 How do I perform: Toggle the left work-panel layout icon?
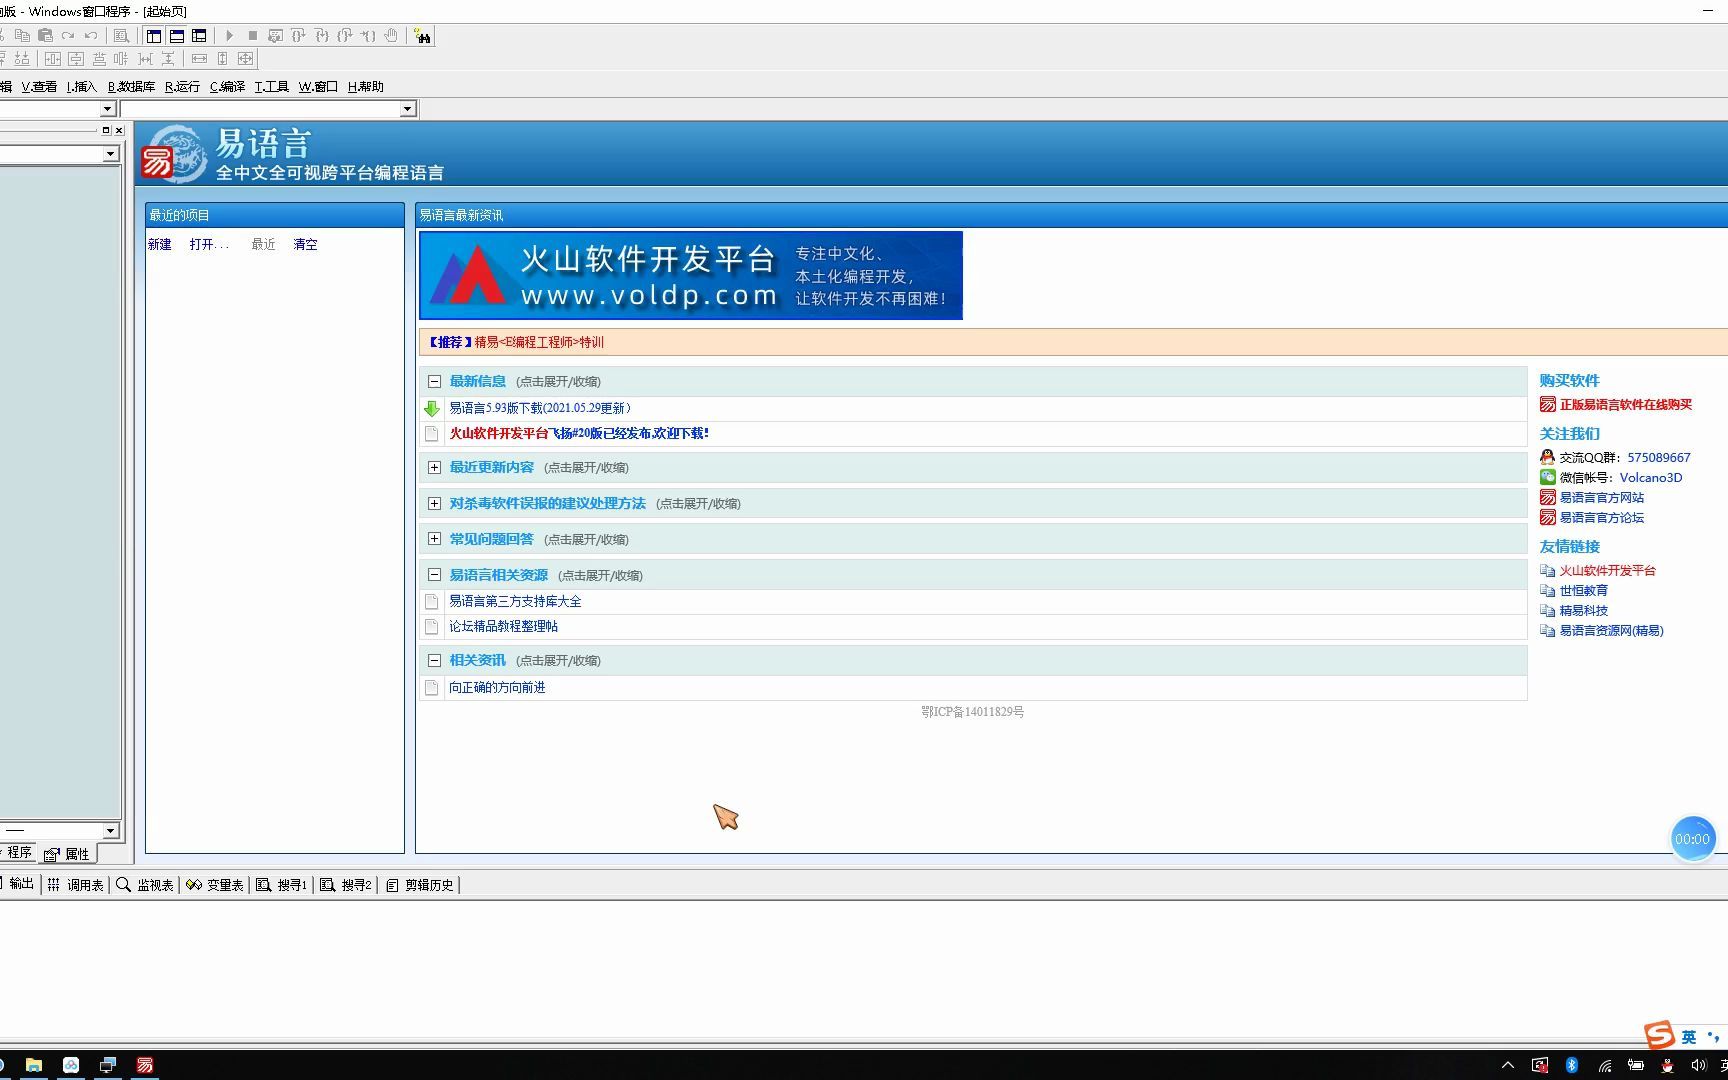[154, 36]
